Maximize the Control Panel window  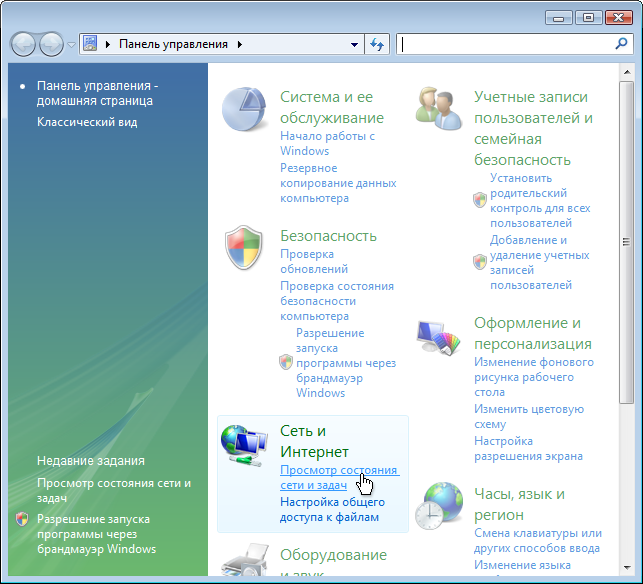588,18
